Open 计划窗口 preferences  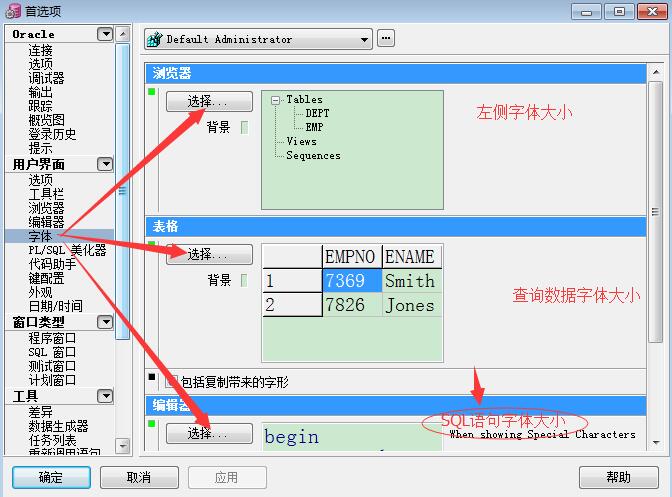52,380
